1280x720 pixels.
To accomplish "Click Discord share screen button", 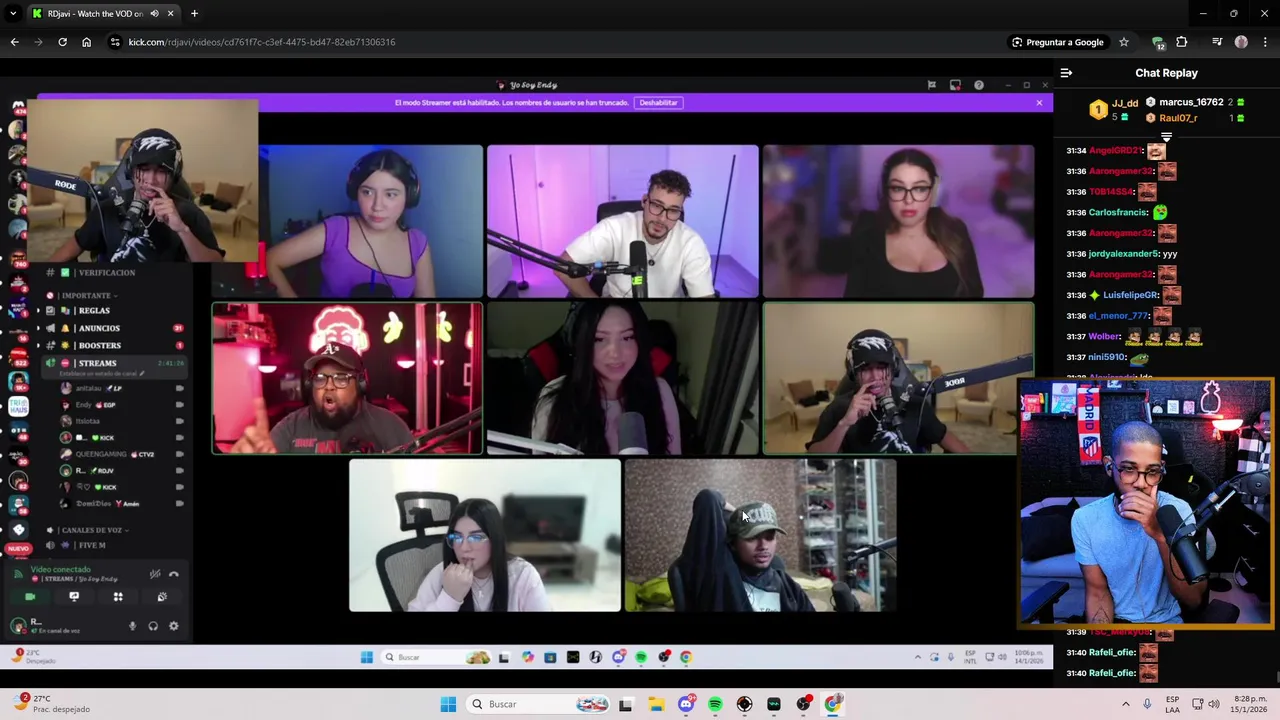I will click(74, 597).
